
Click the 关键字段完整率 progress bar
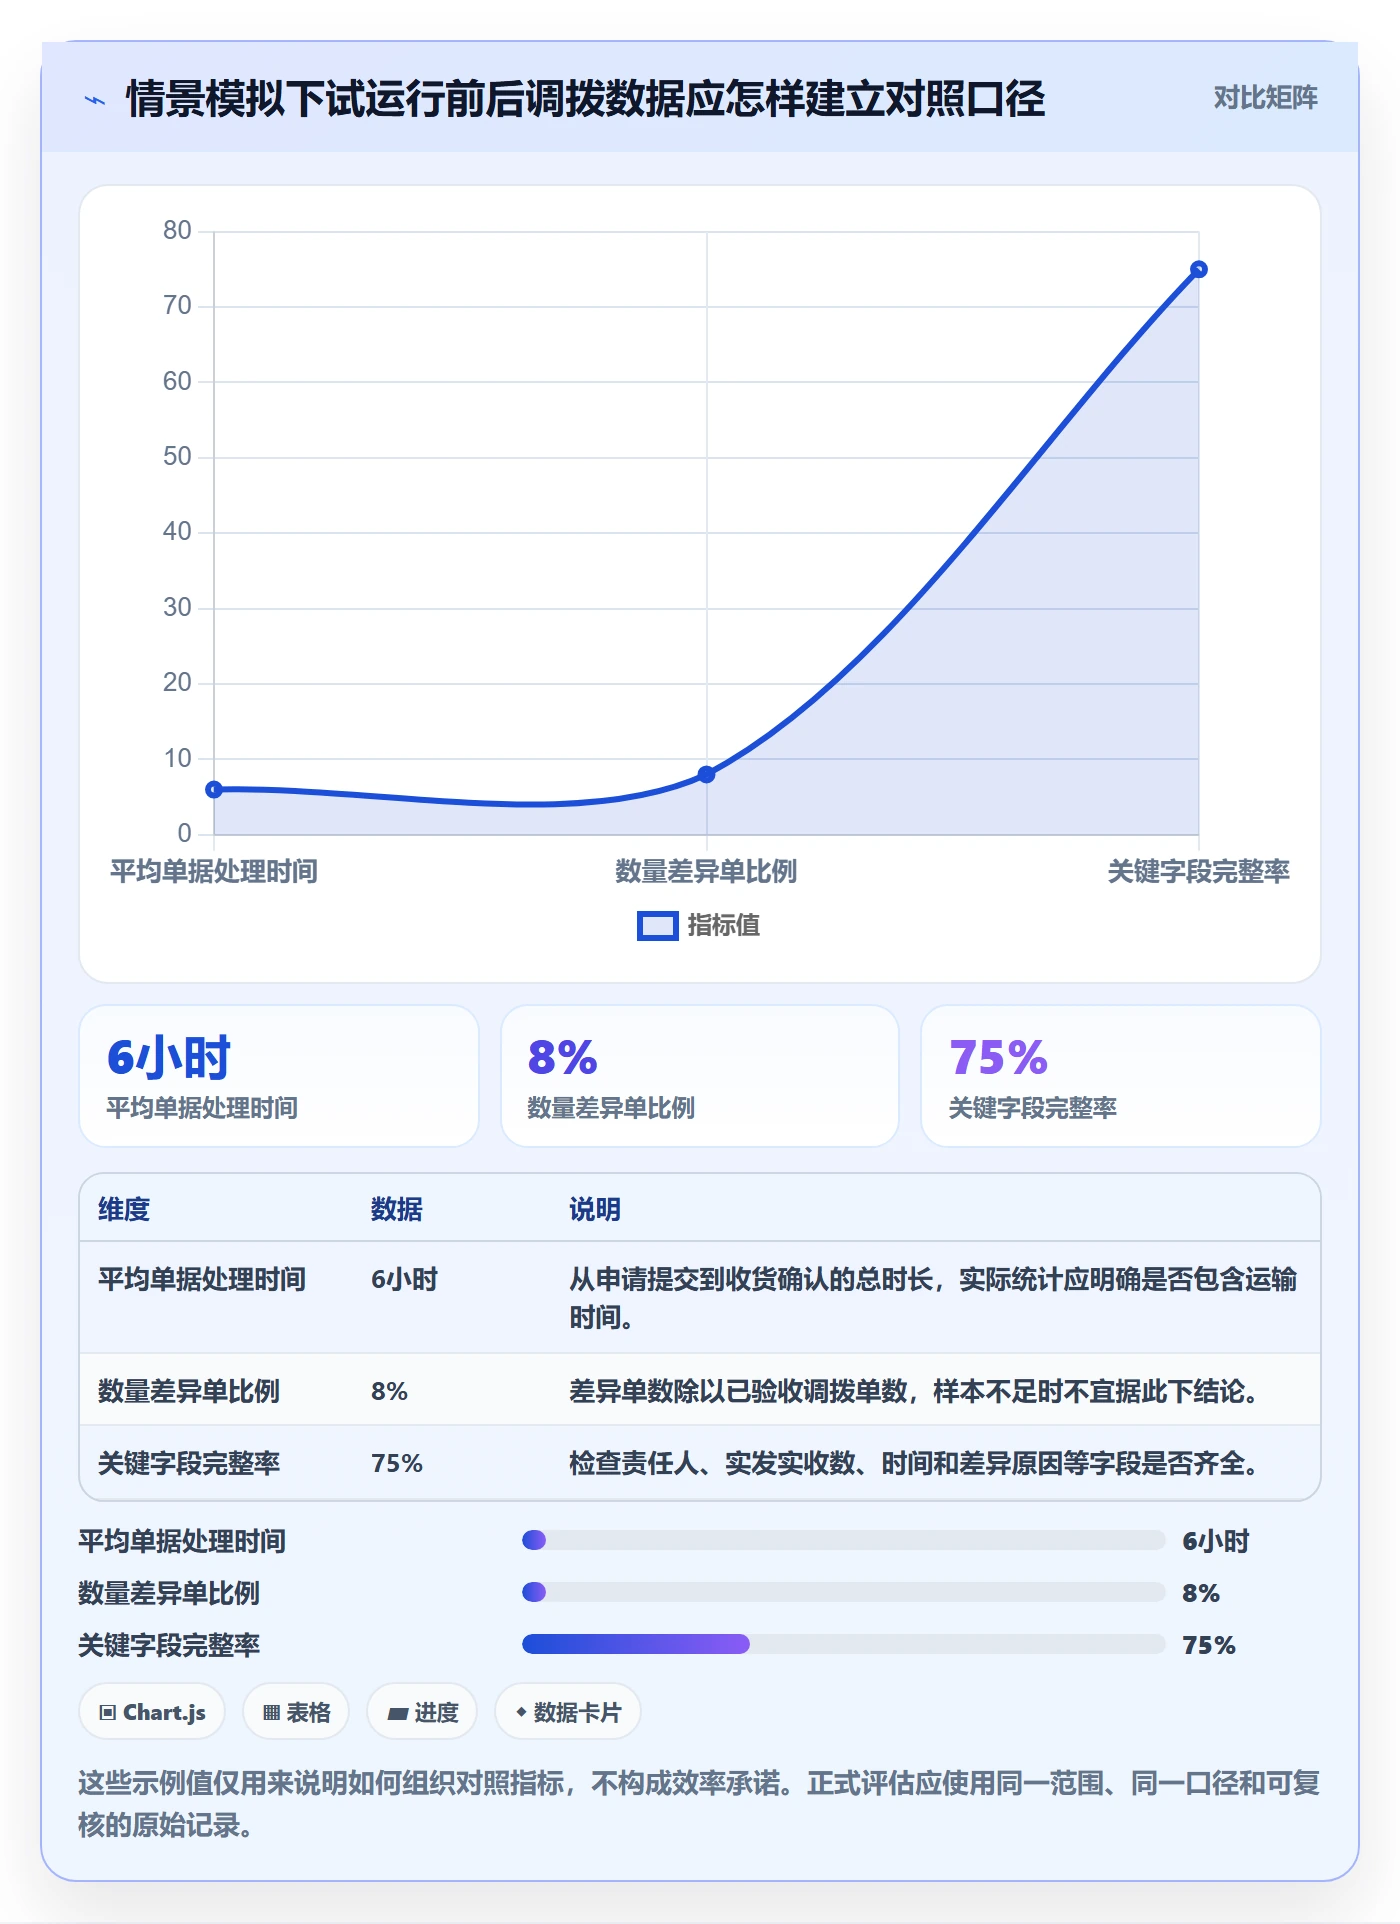coord(844,1644)
